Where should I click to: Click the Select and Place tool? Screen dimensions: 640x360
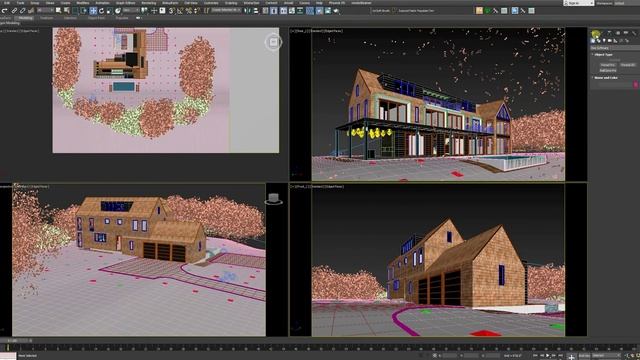(x=118, y=11)
